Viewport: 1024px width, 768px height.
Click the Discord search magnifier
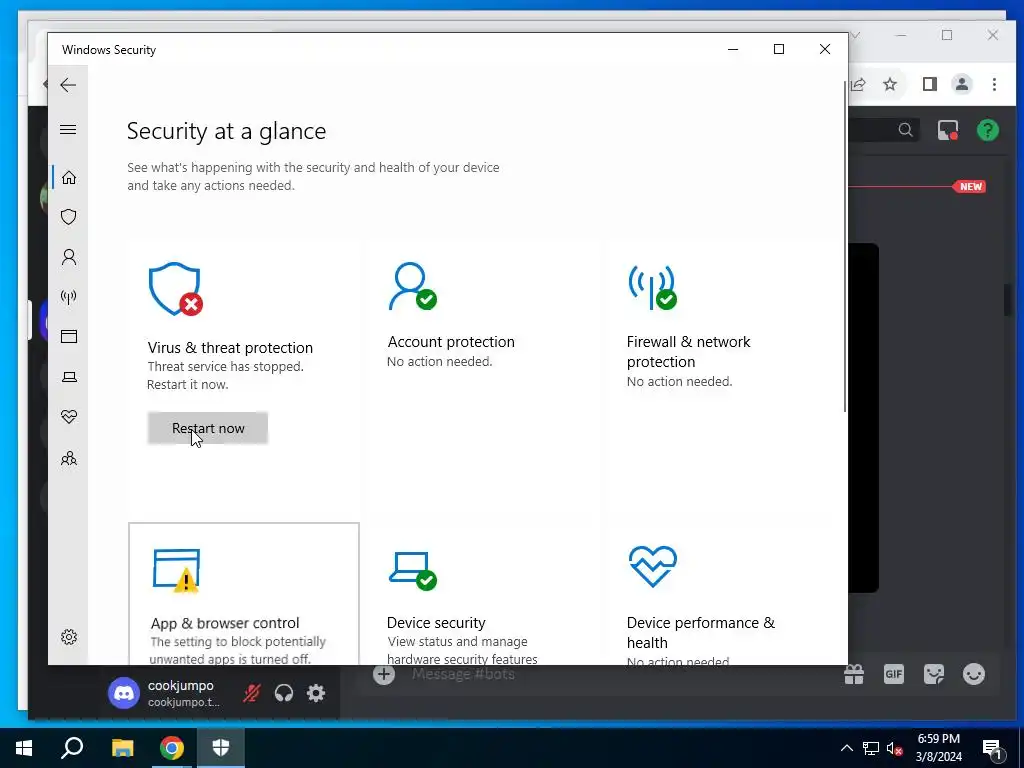pos(905,130)
